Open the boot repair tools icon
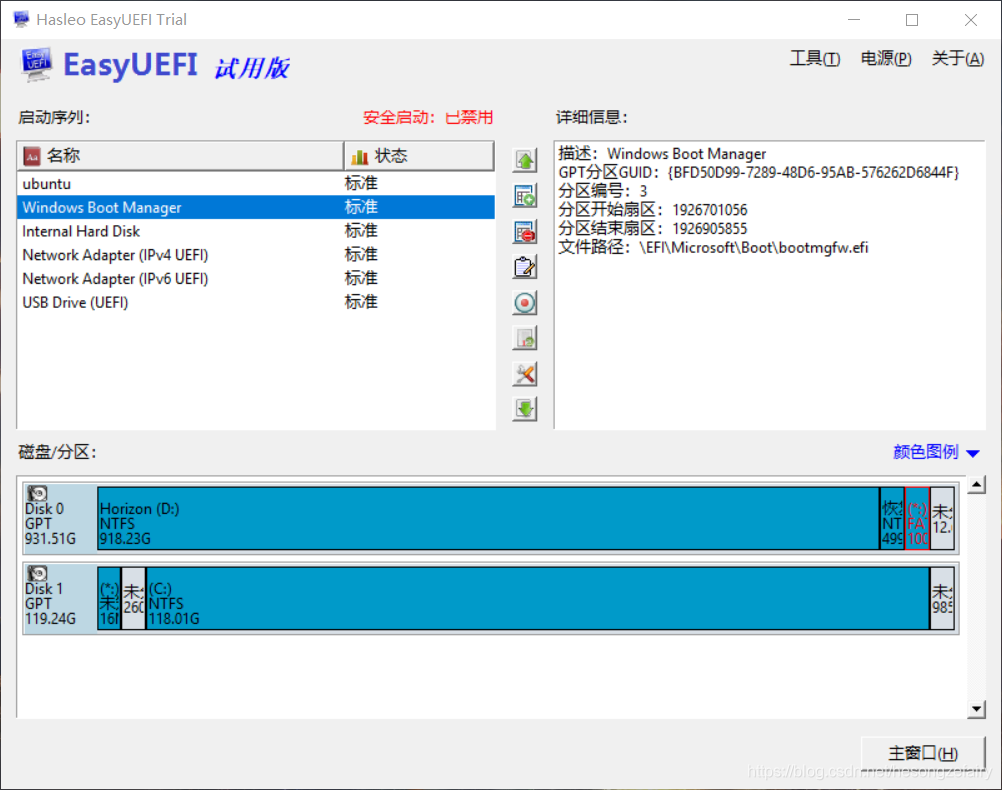 pyautogui.click(x=524, y=373)
